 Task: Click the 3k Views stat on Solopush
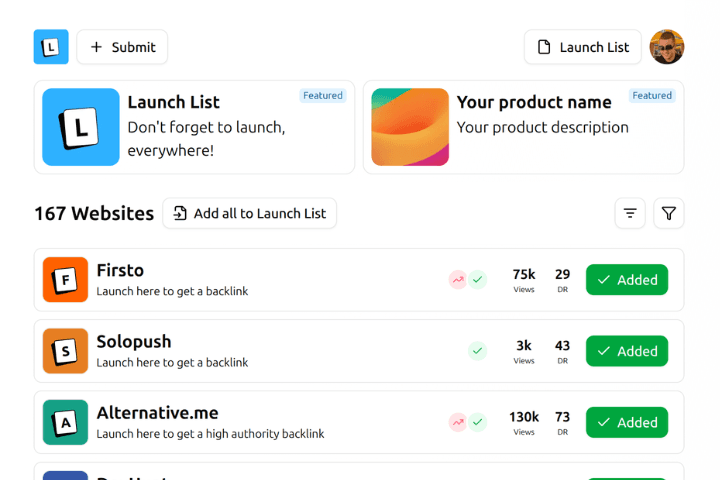524,351
